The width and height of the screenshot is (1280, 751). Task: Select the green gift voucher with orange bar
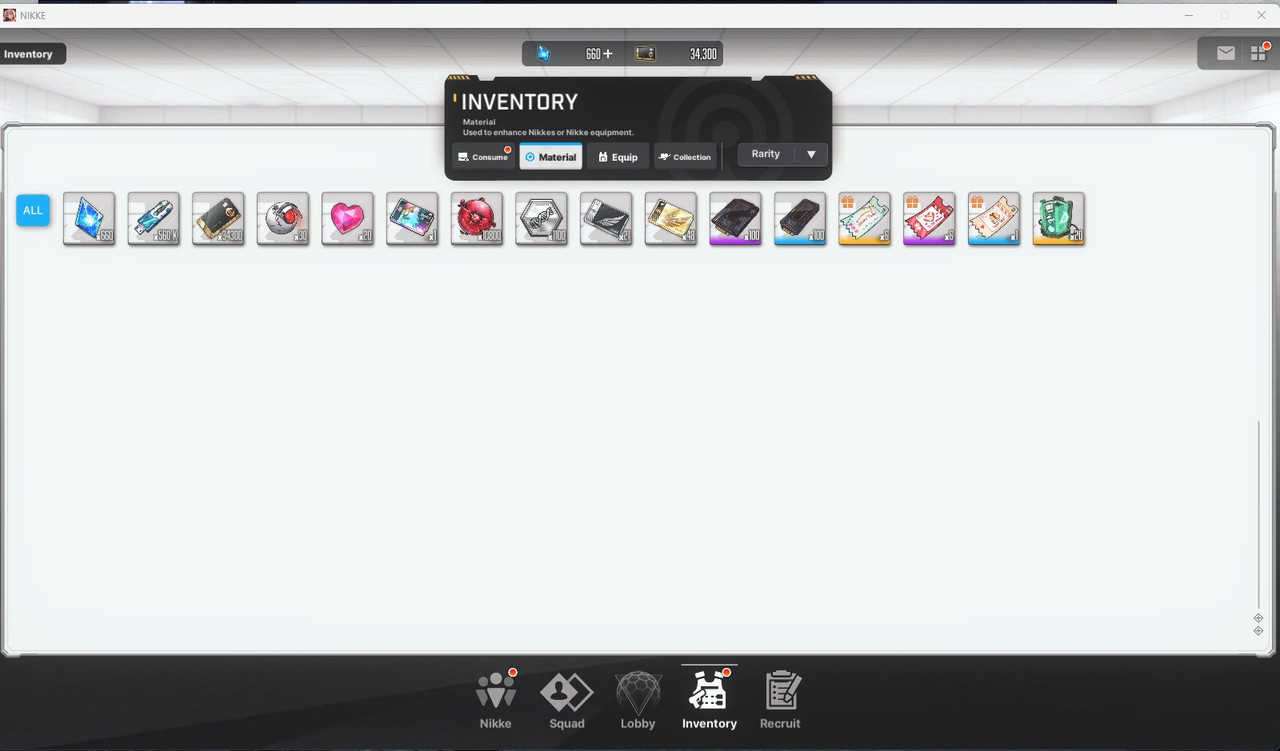pyautogui.click(x=865, y=219)
